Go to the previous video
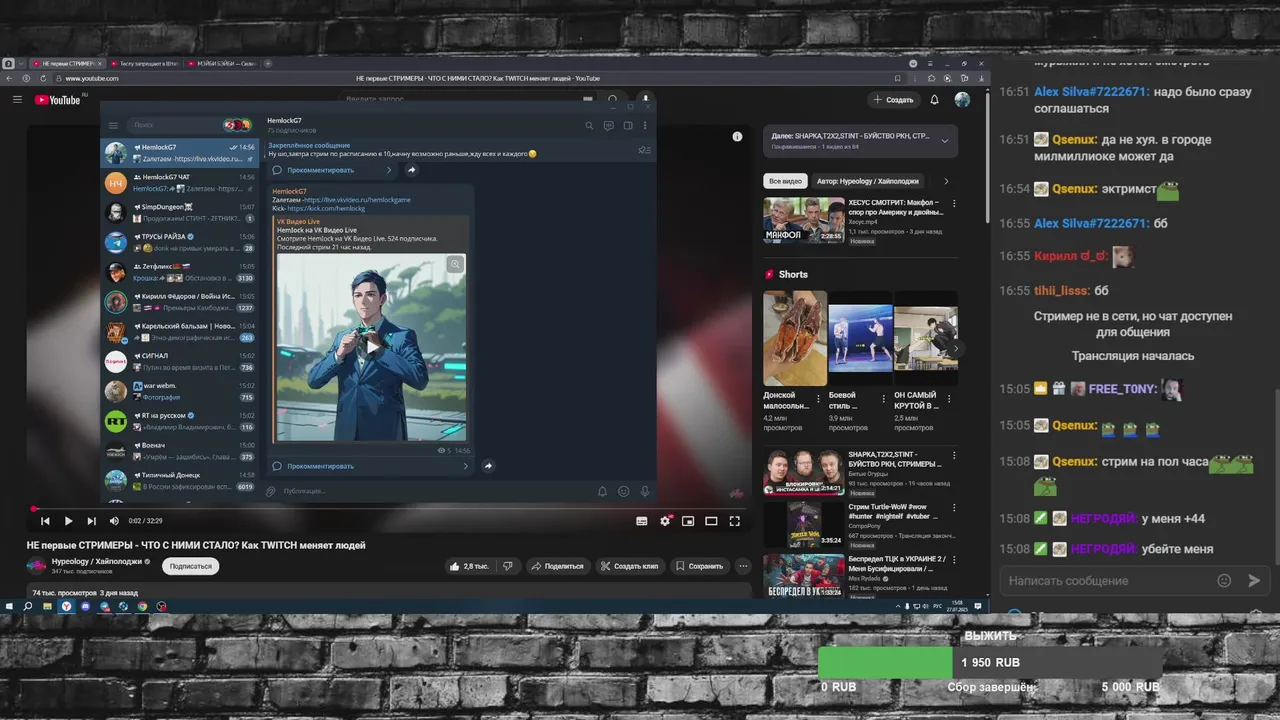 click(x=45, y=521)
